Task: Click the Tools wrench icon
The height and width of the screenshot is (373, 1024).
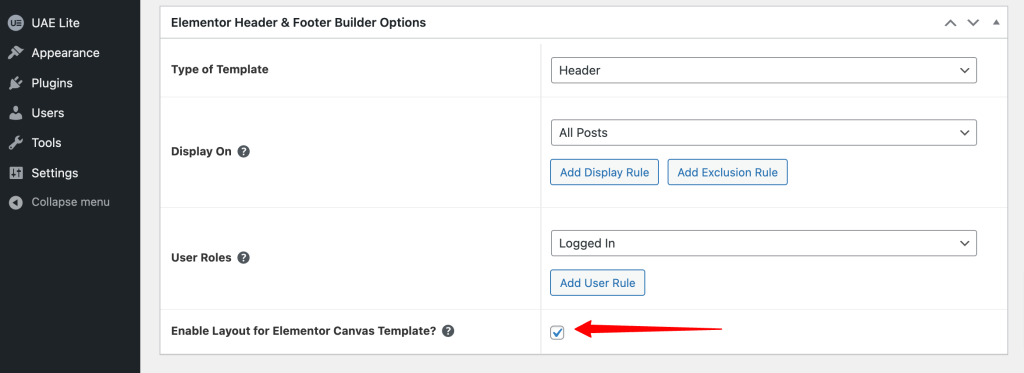Action: [15, 143]
